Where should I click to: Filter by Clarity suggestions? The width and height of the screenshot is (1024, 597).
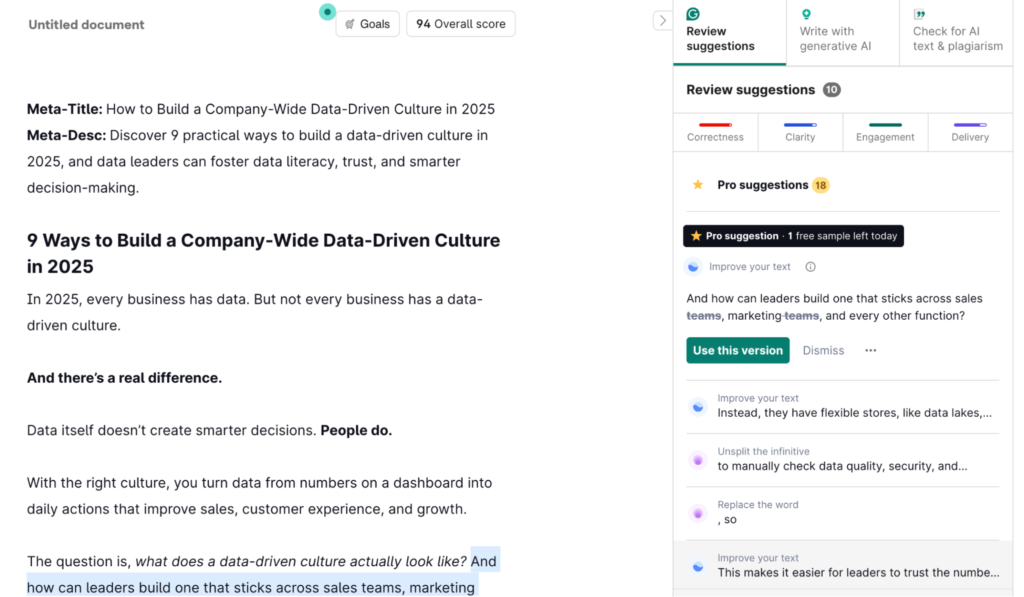coord(800,132)
